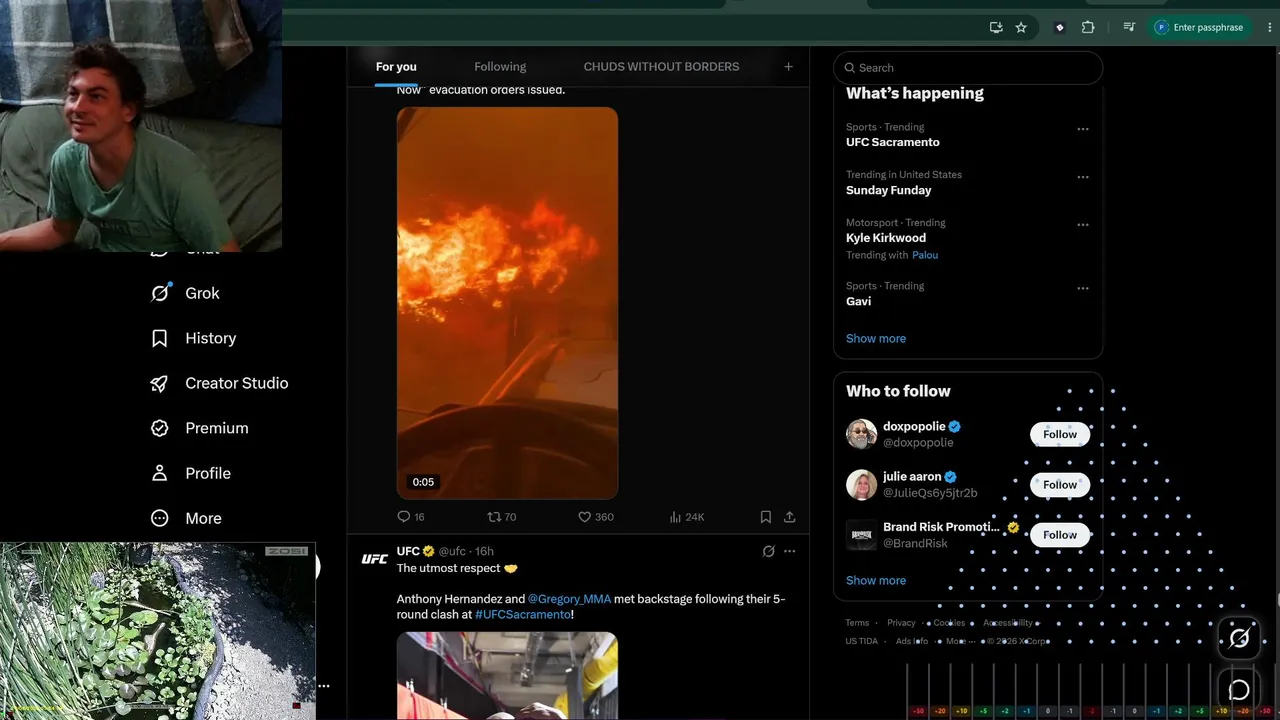The height and width of the screenshot is (720, 1280).
Task: Click Enter passphrase profile button
Action: click(1198, 27)
